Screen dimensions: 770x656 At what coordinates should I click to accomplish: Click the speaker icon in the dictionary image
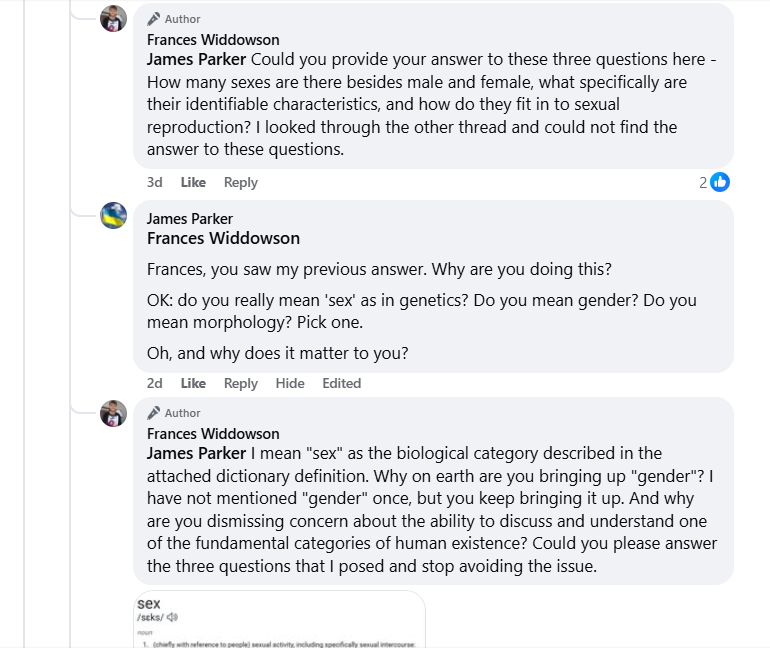pyautogui.click(x=173, y=617)
